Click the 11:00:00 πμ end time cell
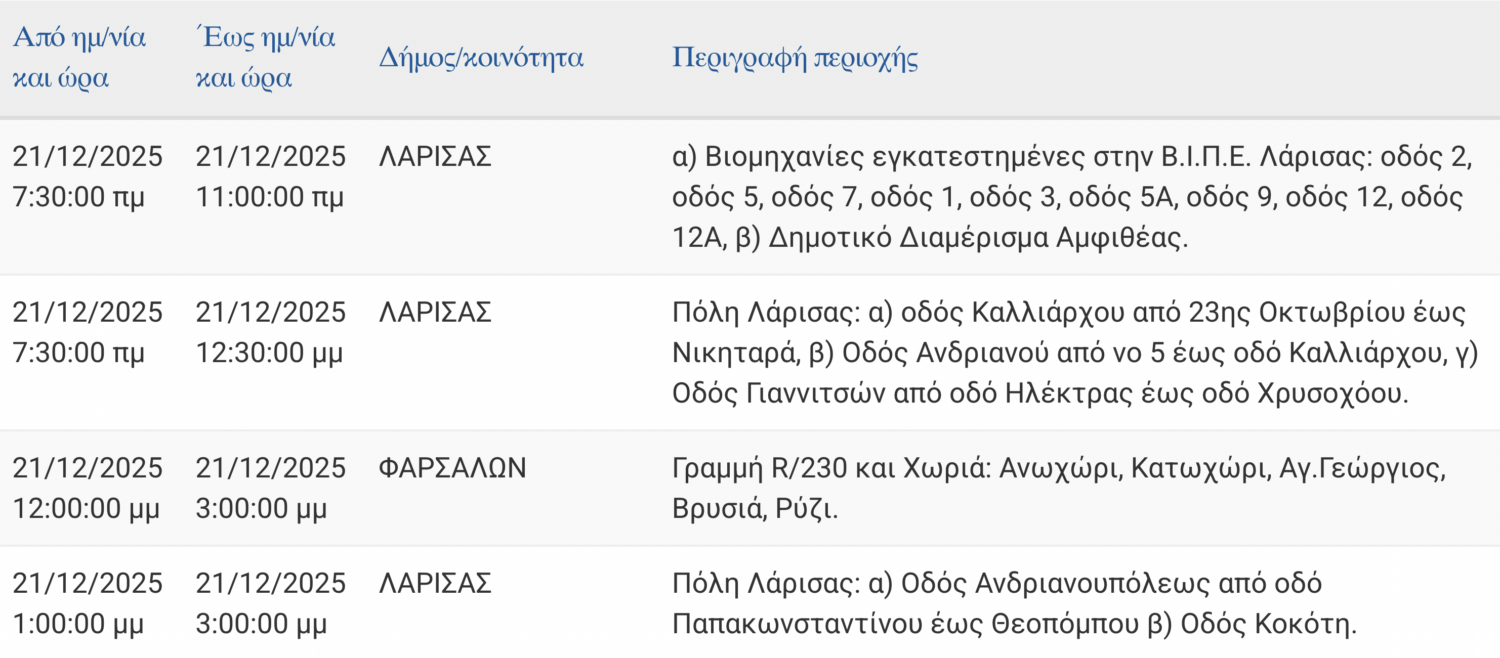1500x658 pixels. [x=270, y=177]
